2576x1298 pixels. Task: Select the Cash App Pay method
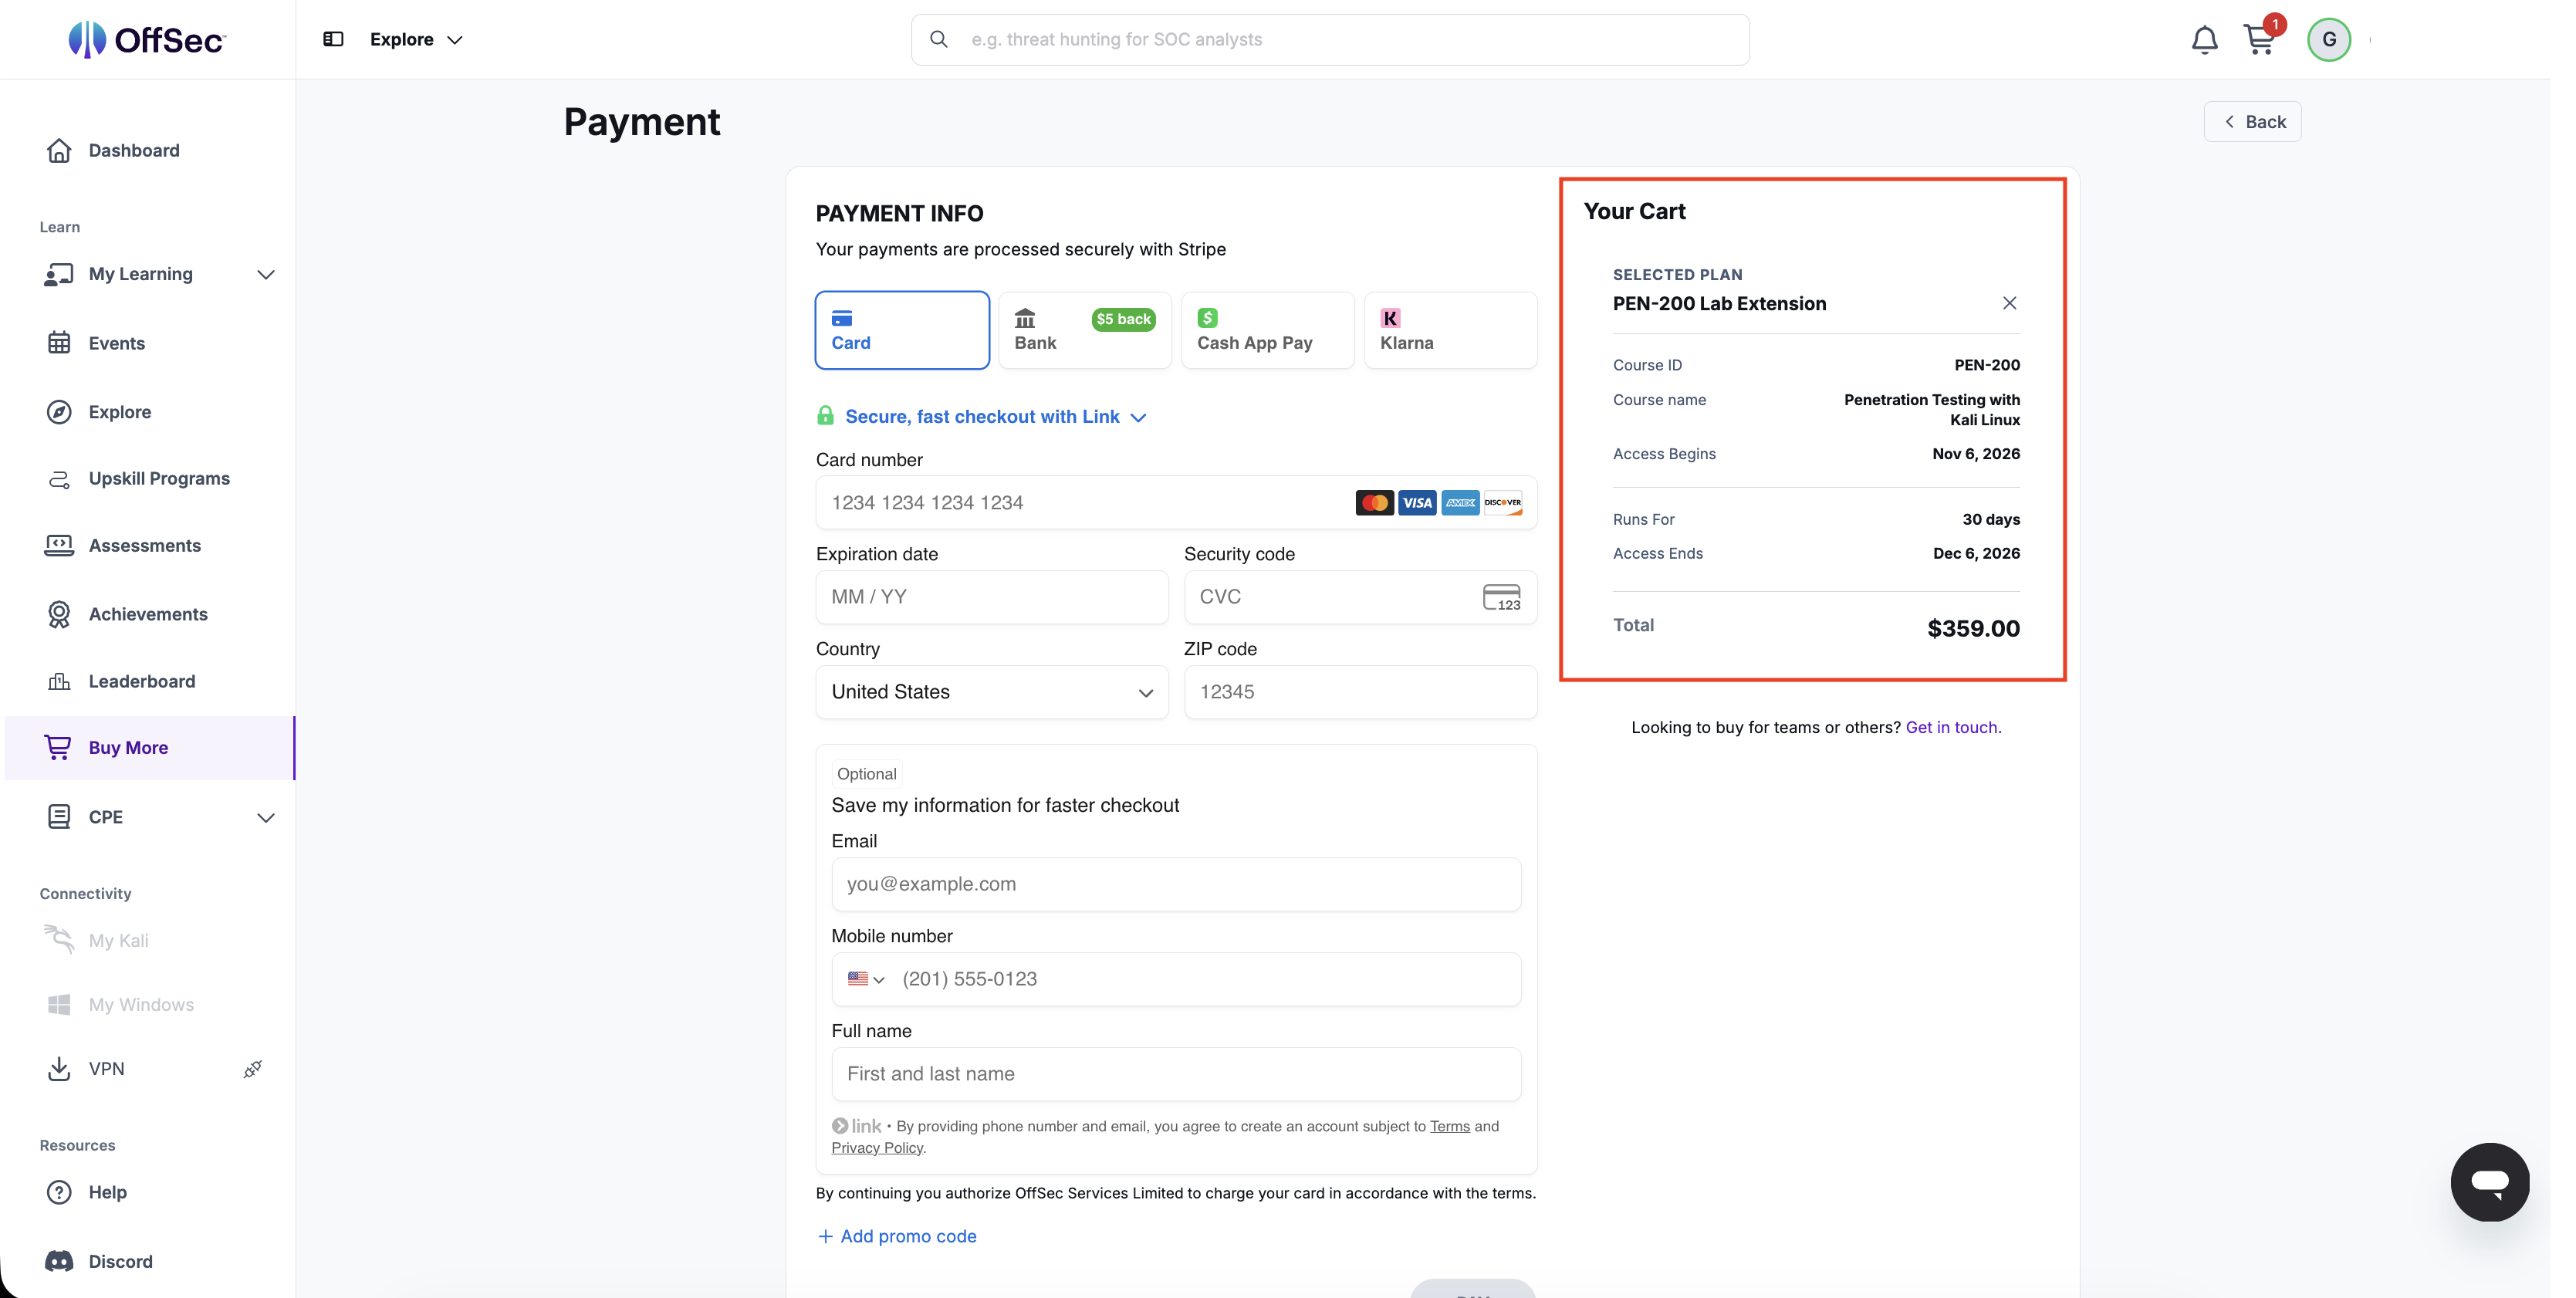pyautogui.click(x=1268, y=330)
